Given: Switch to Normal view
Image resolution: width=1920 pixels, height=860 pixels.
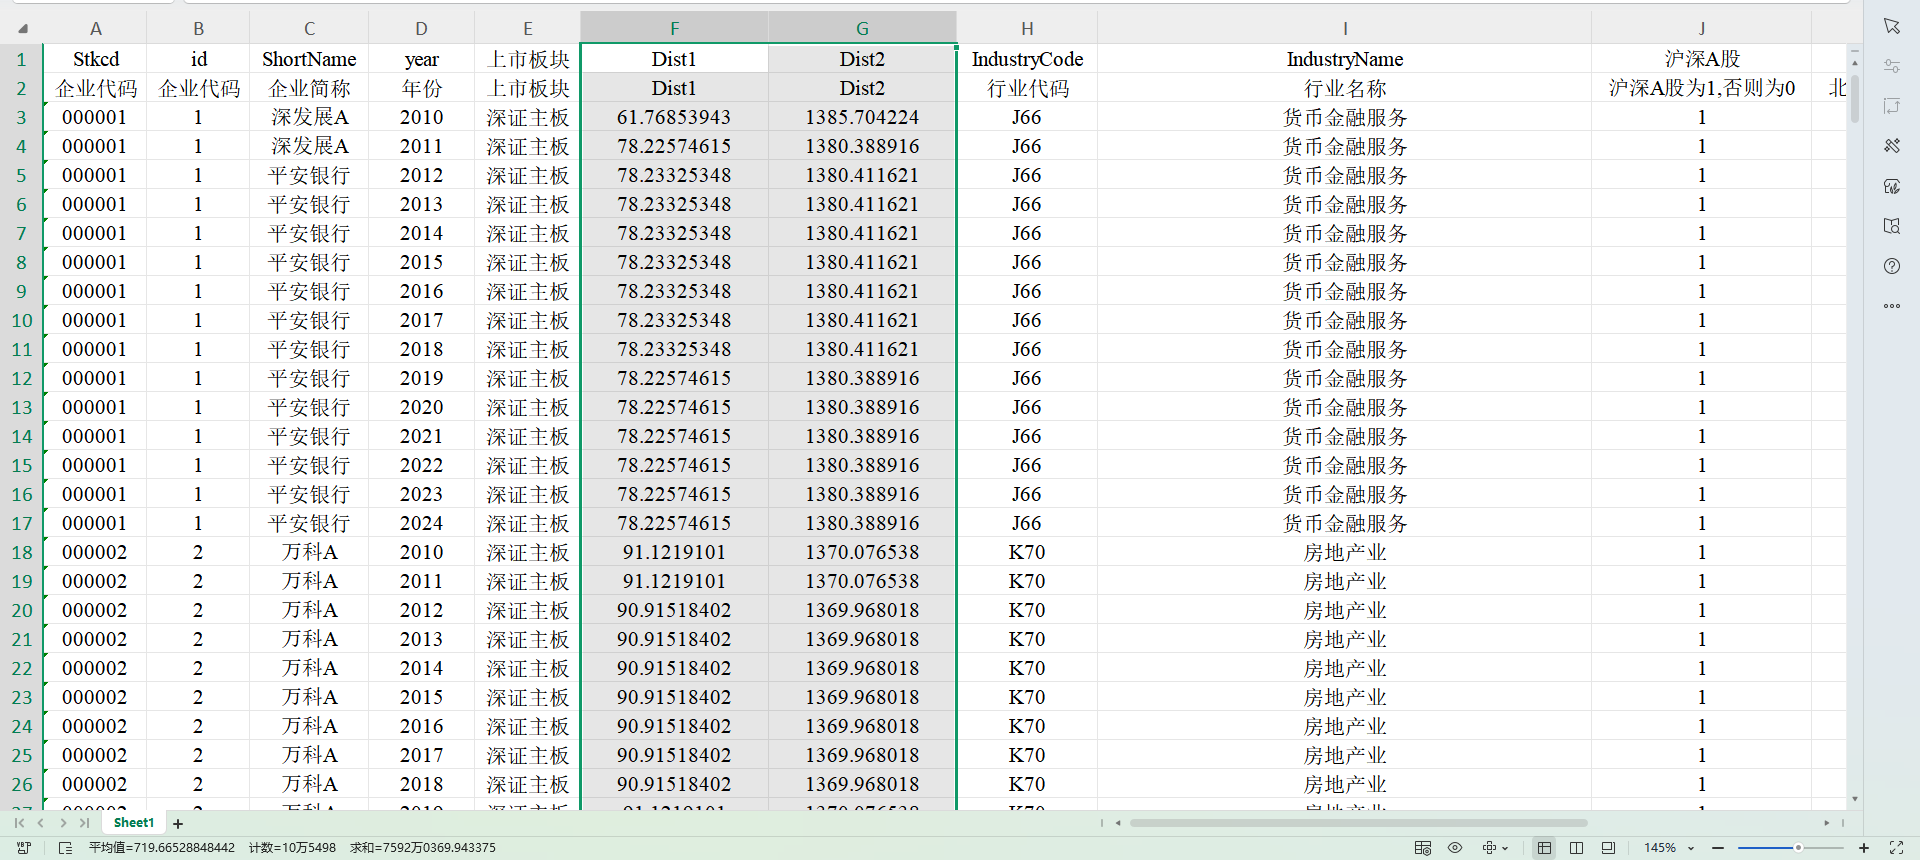Looking at the screenshot, I should coord(1545,848).
